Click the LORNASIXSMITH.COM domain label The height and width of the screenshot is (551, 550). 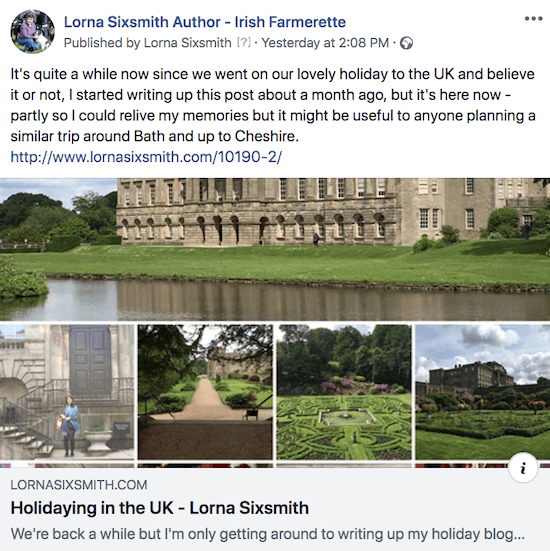pyautogui.click(x=79, y=485)
